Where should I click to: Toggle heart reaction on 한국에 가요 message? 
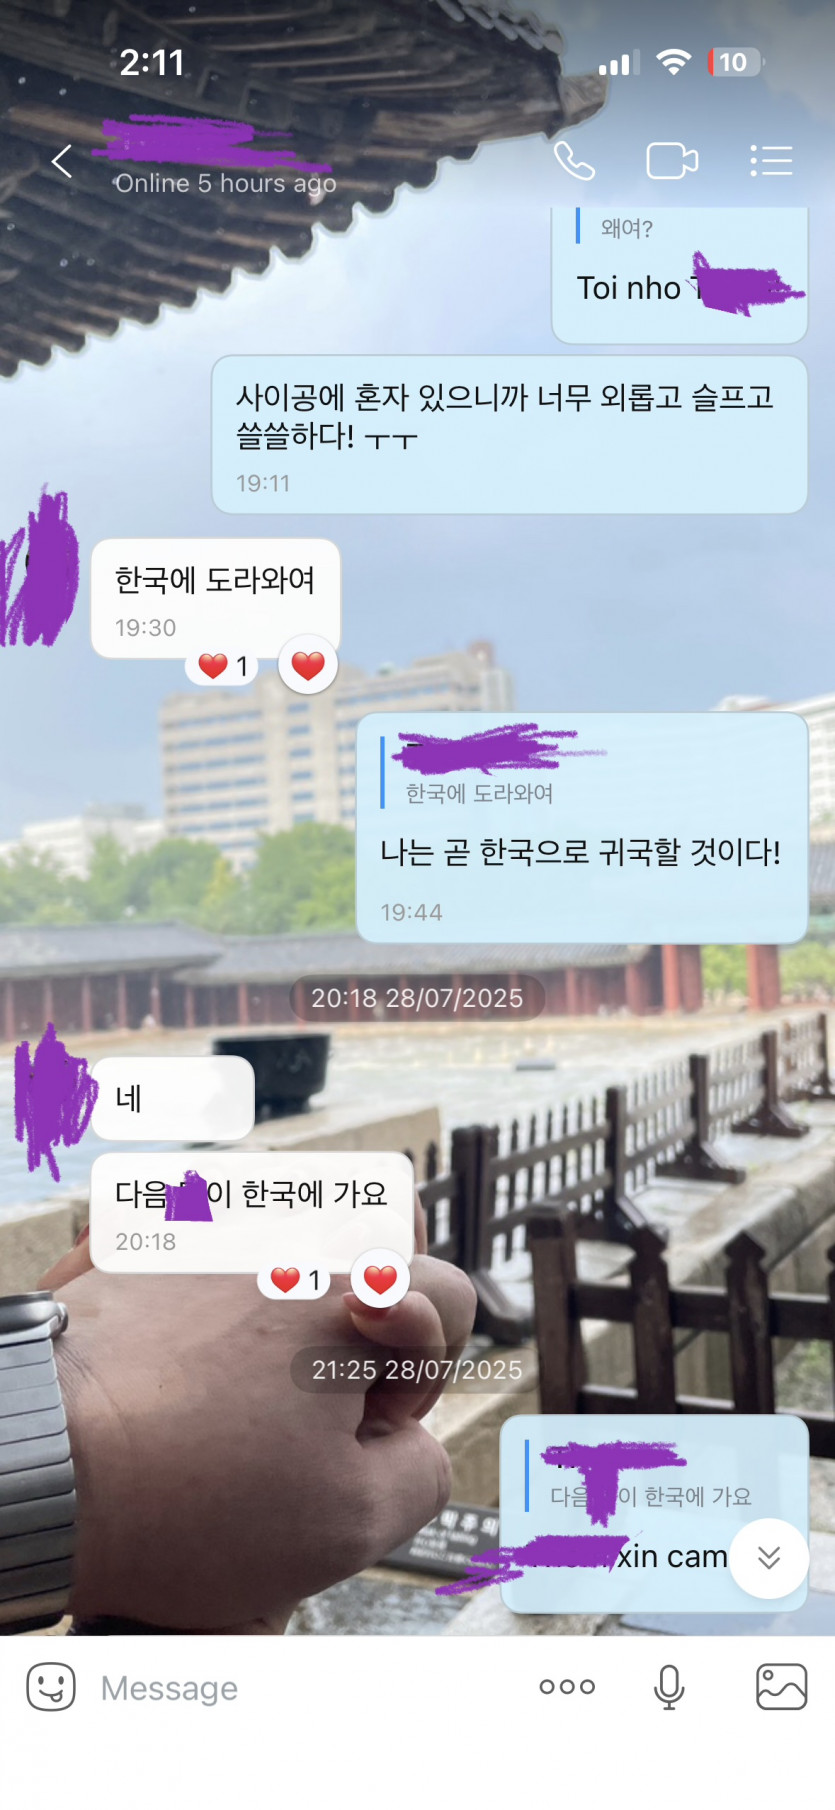tap(380, 1279)
